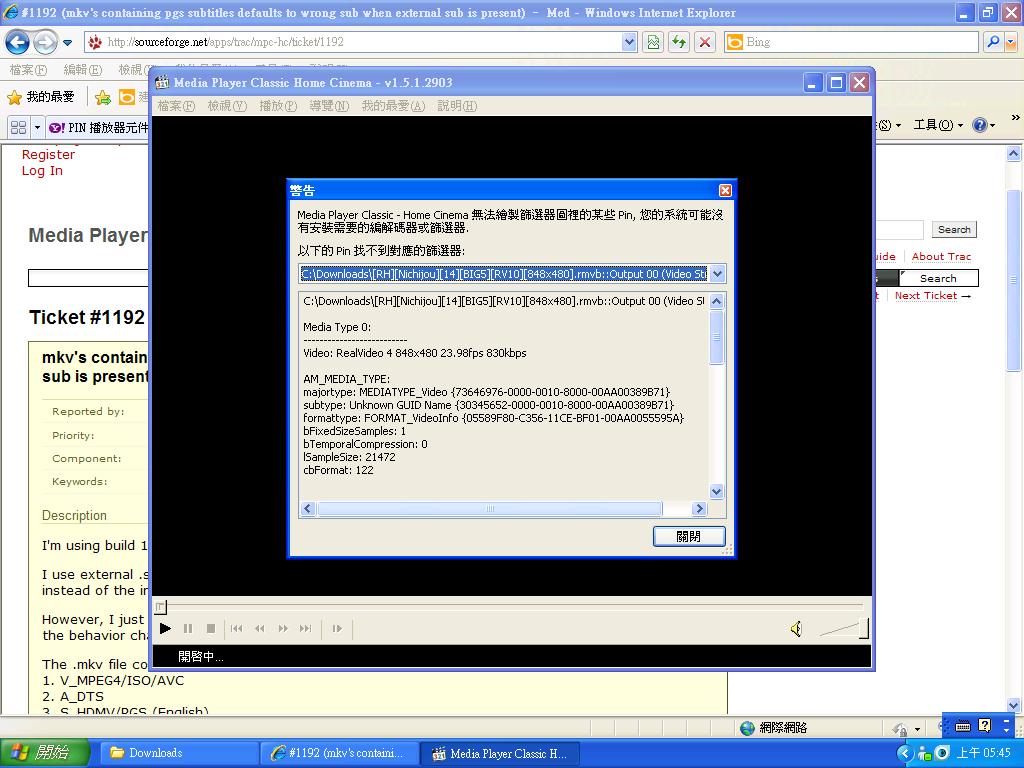Mute audio with the speaker icon
This screenshot has width=1024, height=768.
[796, 629]
